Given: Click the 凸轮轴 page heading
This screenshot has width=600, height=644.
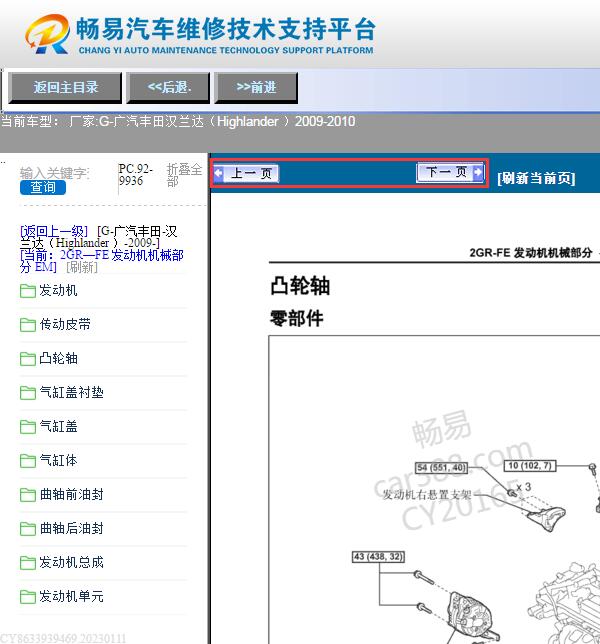Looking at the screenshot, I should click(300, 285).
